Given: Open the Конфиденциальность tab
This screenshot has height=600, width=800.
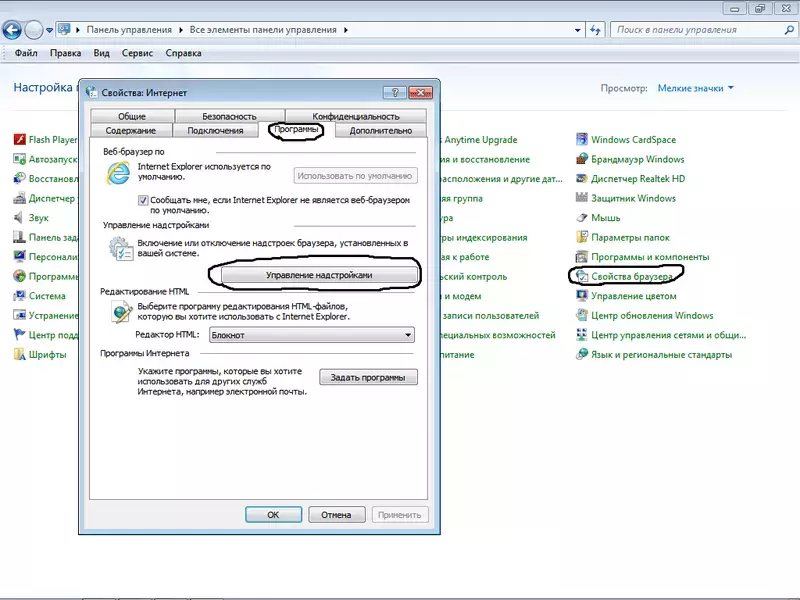Looking at the screenshot, I should 356,116.
